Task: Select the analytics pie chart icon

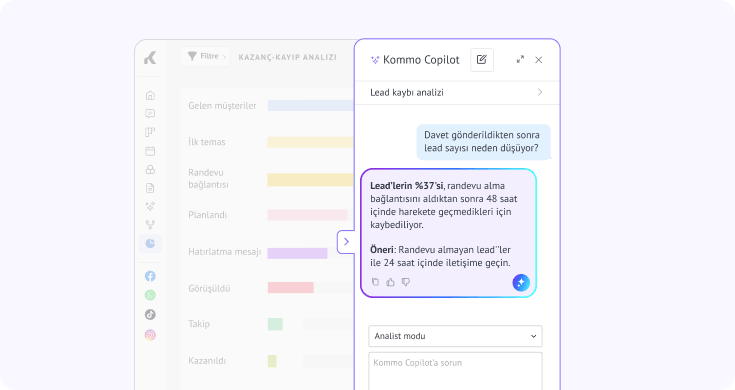Action: pos(150,243)
